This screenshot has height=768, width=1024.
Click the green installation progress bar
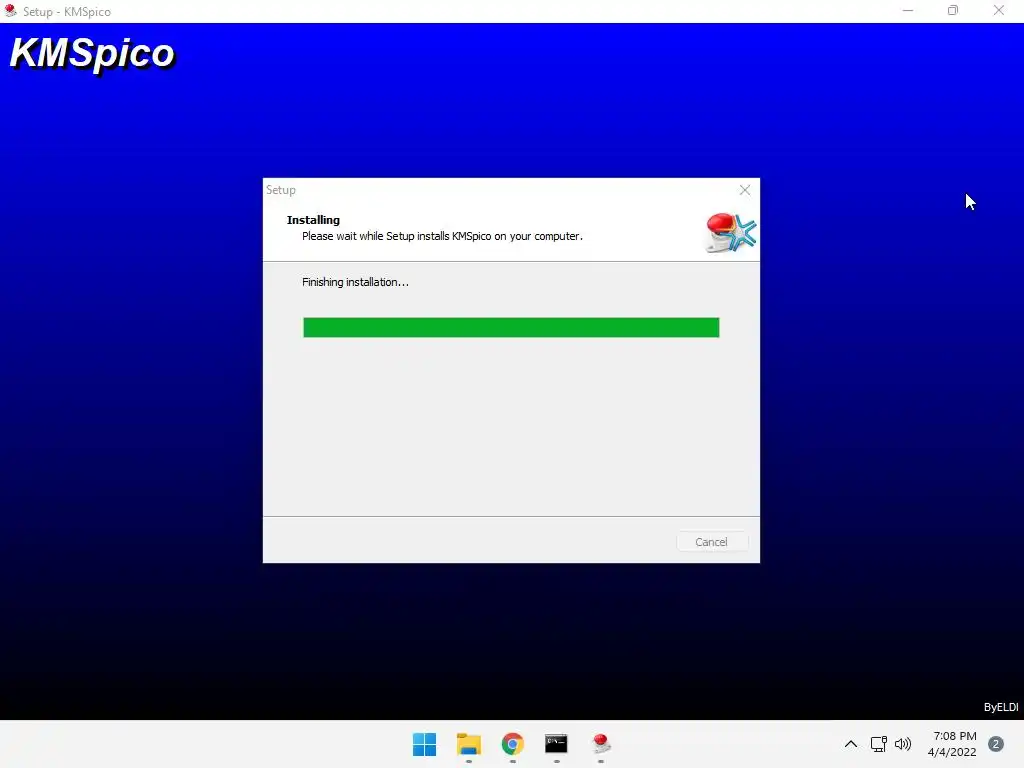pos(511,327)
